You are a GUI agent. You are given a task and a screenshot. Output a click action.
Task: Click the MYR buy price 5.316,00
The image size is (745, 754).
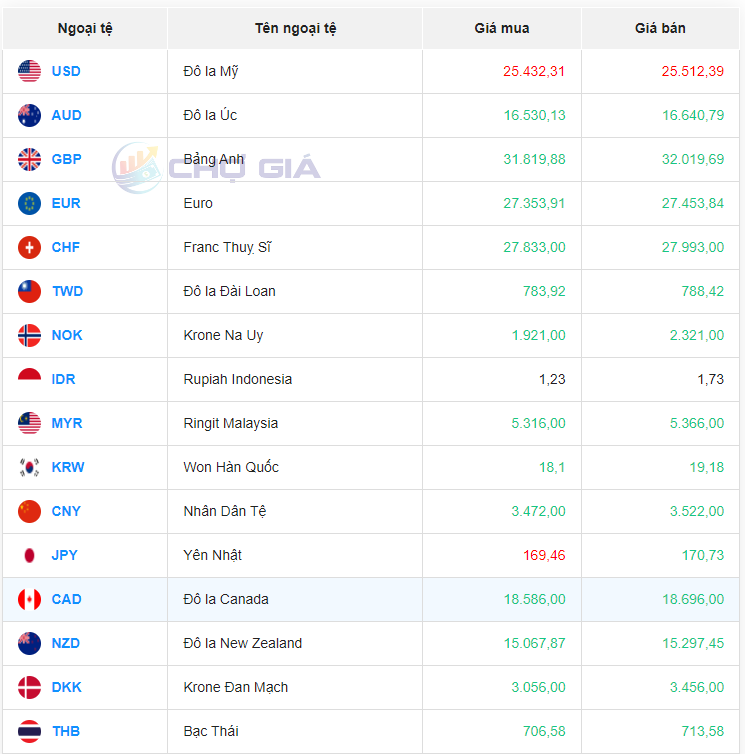tap(538, 423)
